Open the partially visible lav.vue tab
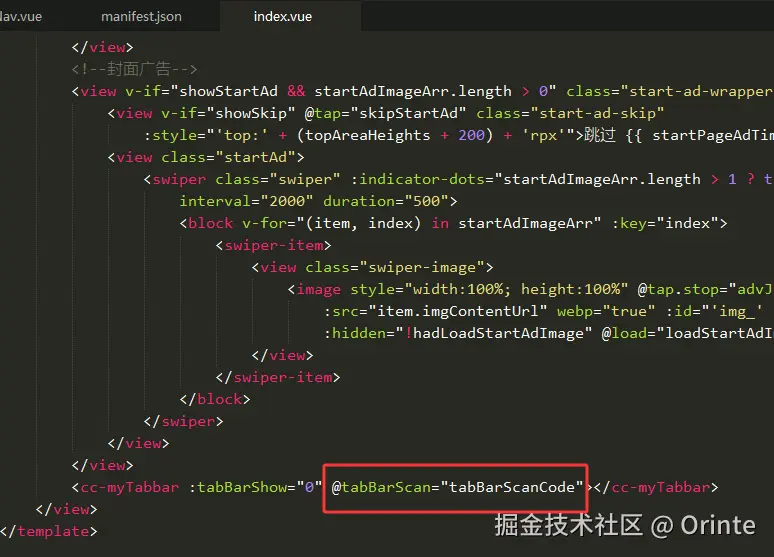Image resolution: width=774 pixels, height=557 pixels. 21,16
